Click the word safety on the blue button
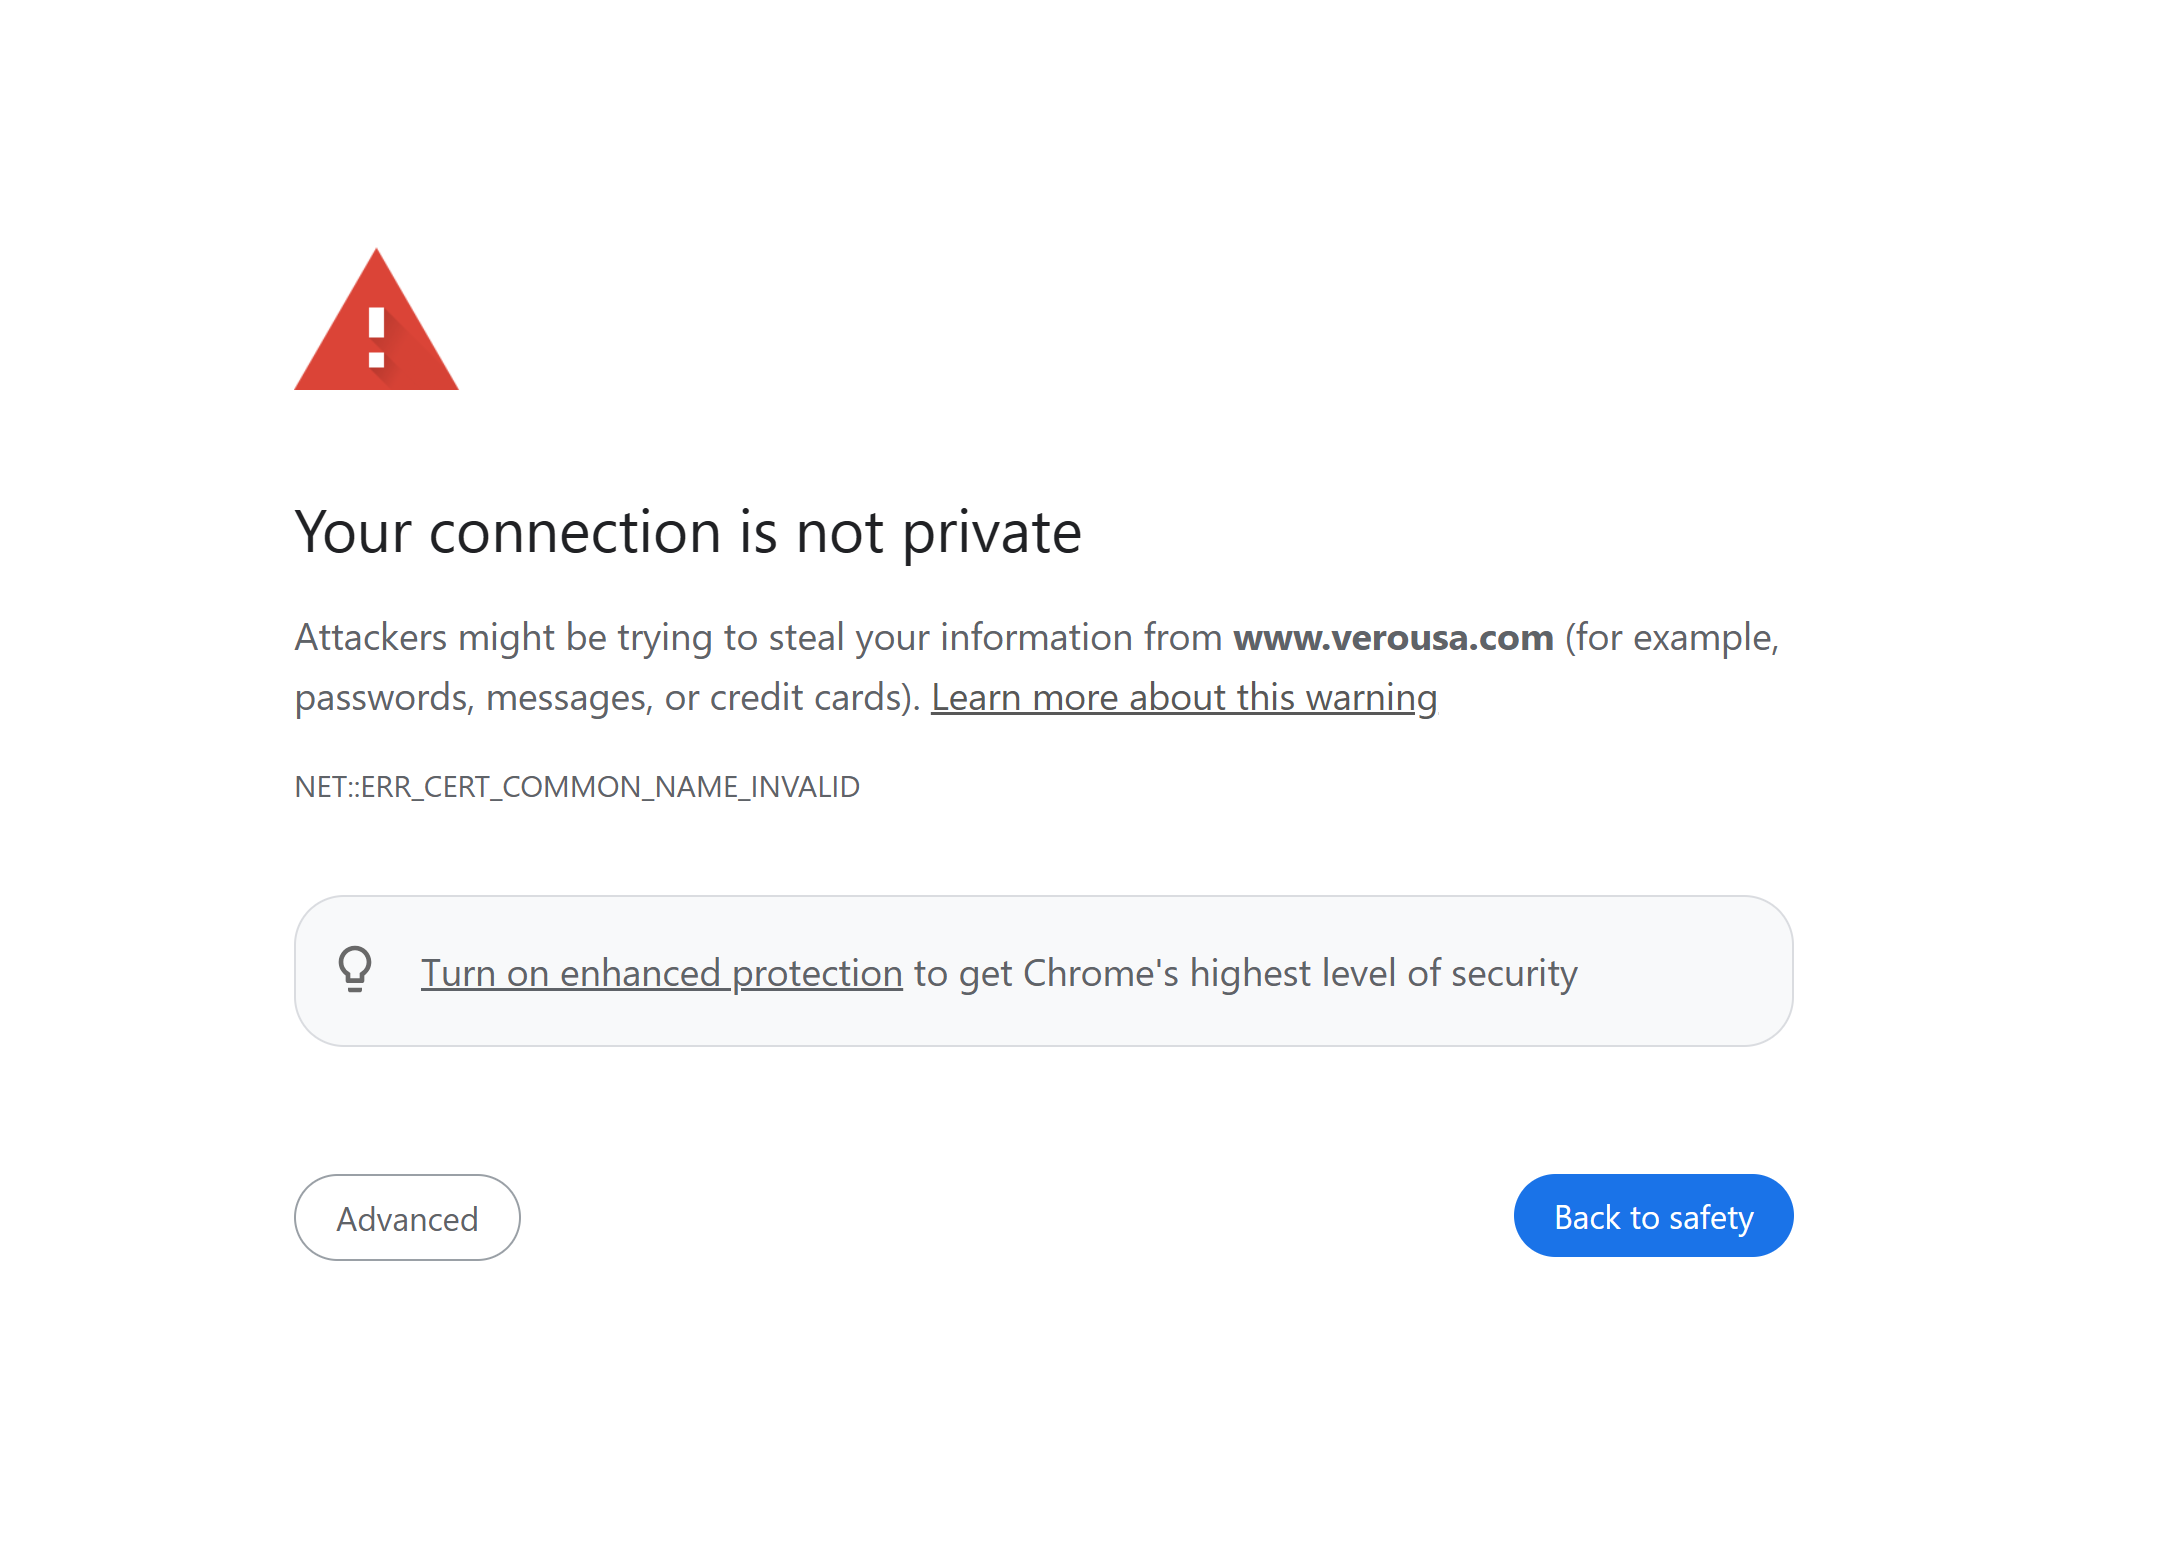 [1711, 1218]
